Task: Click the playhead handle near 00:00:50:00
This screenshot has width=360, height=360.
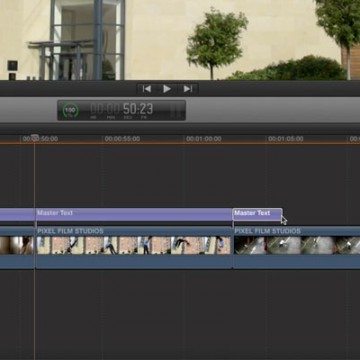Action: (x=34, y=137)
